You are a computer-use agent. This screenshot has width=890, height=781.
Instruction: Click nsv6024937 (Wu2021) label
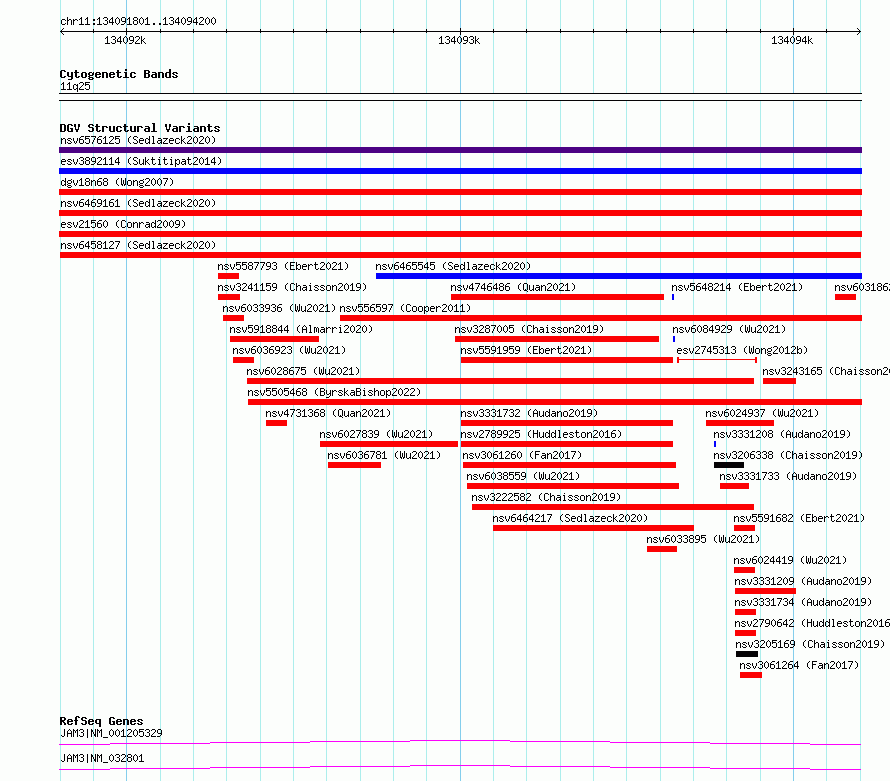point(762,413)
